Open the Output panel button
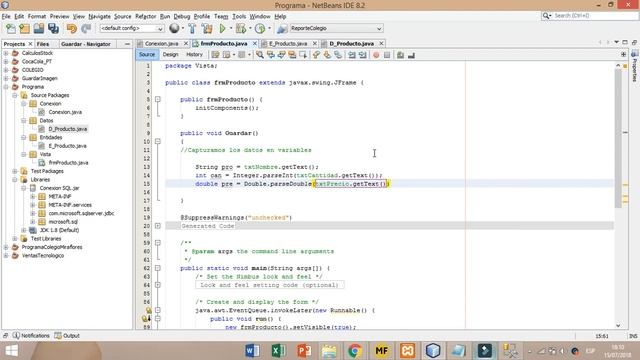Screen dimensions: 640x360 coord(67,336)
